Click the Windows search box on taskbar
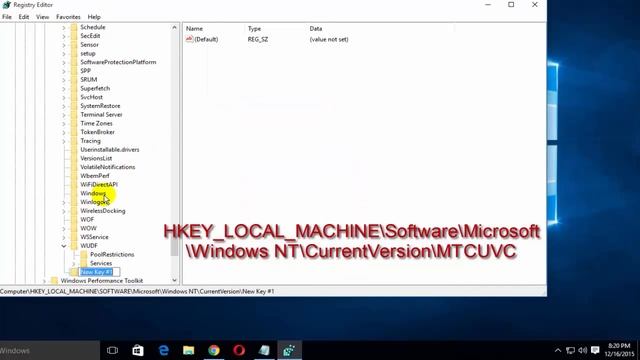The image size is (640, 360). pos(49,350)
